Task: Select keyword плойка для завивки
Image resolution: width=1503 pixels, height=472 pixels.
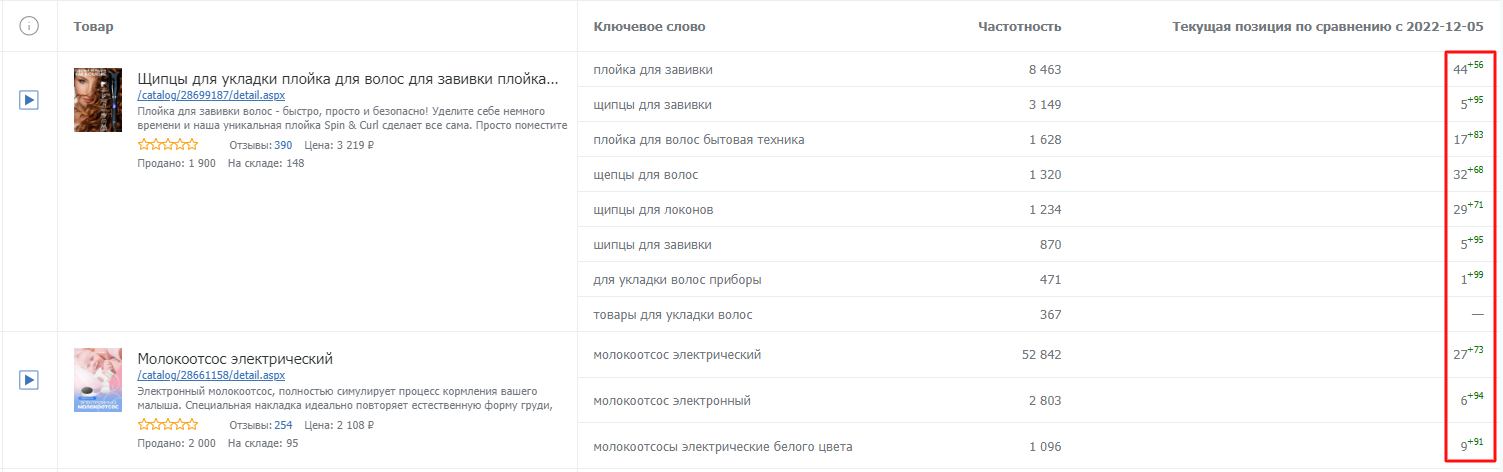Action: pyautogui.click(x=653, y=69)
